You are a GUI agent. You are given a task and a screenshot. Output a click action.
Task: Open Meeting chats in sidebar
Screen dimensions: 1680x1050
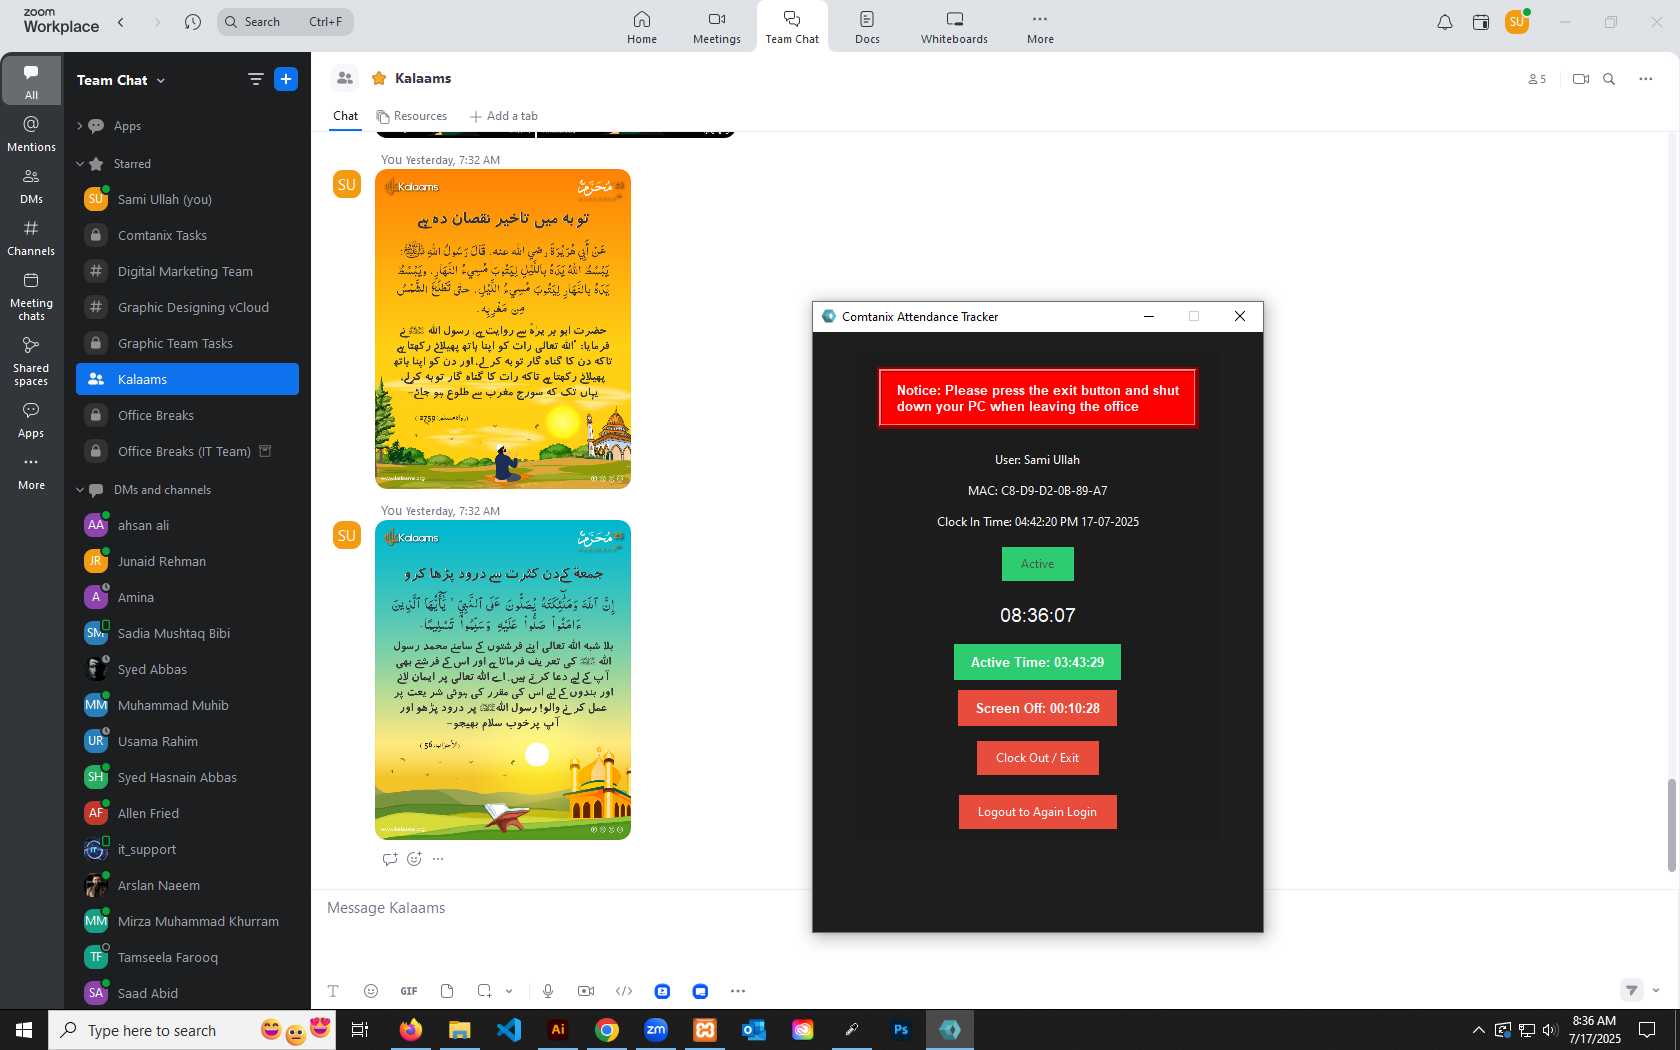31,297
